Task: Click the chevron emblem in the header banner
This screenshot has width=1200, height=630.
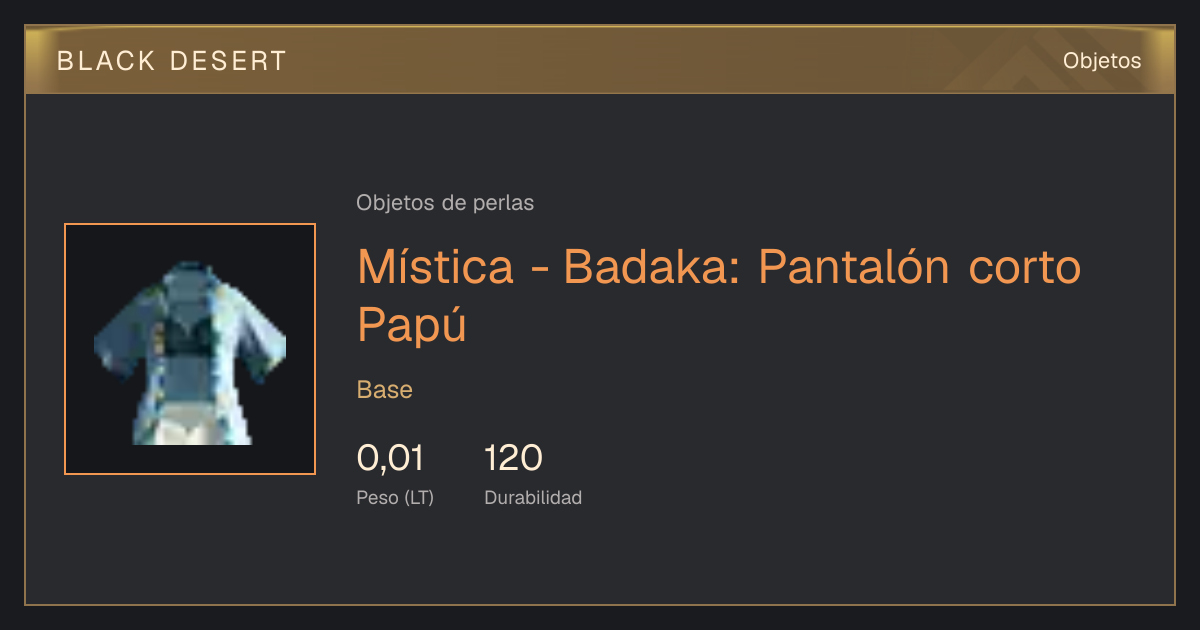Action: point(1040,68)
